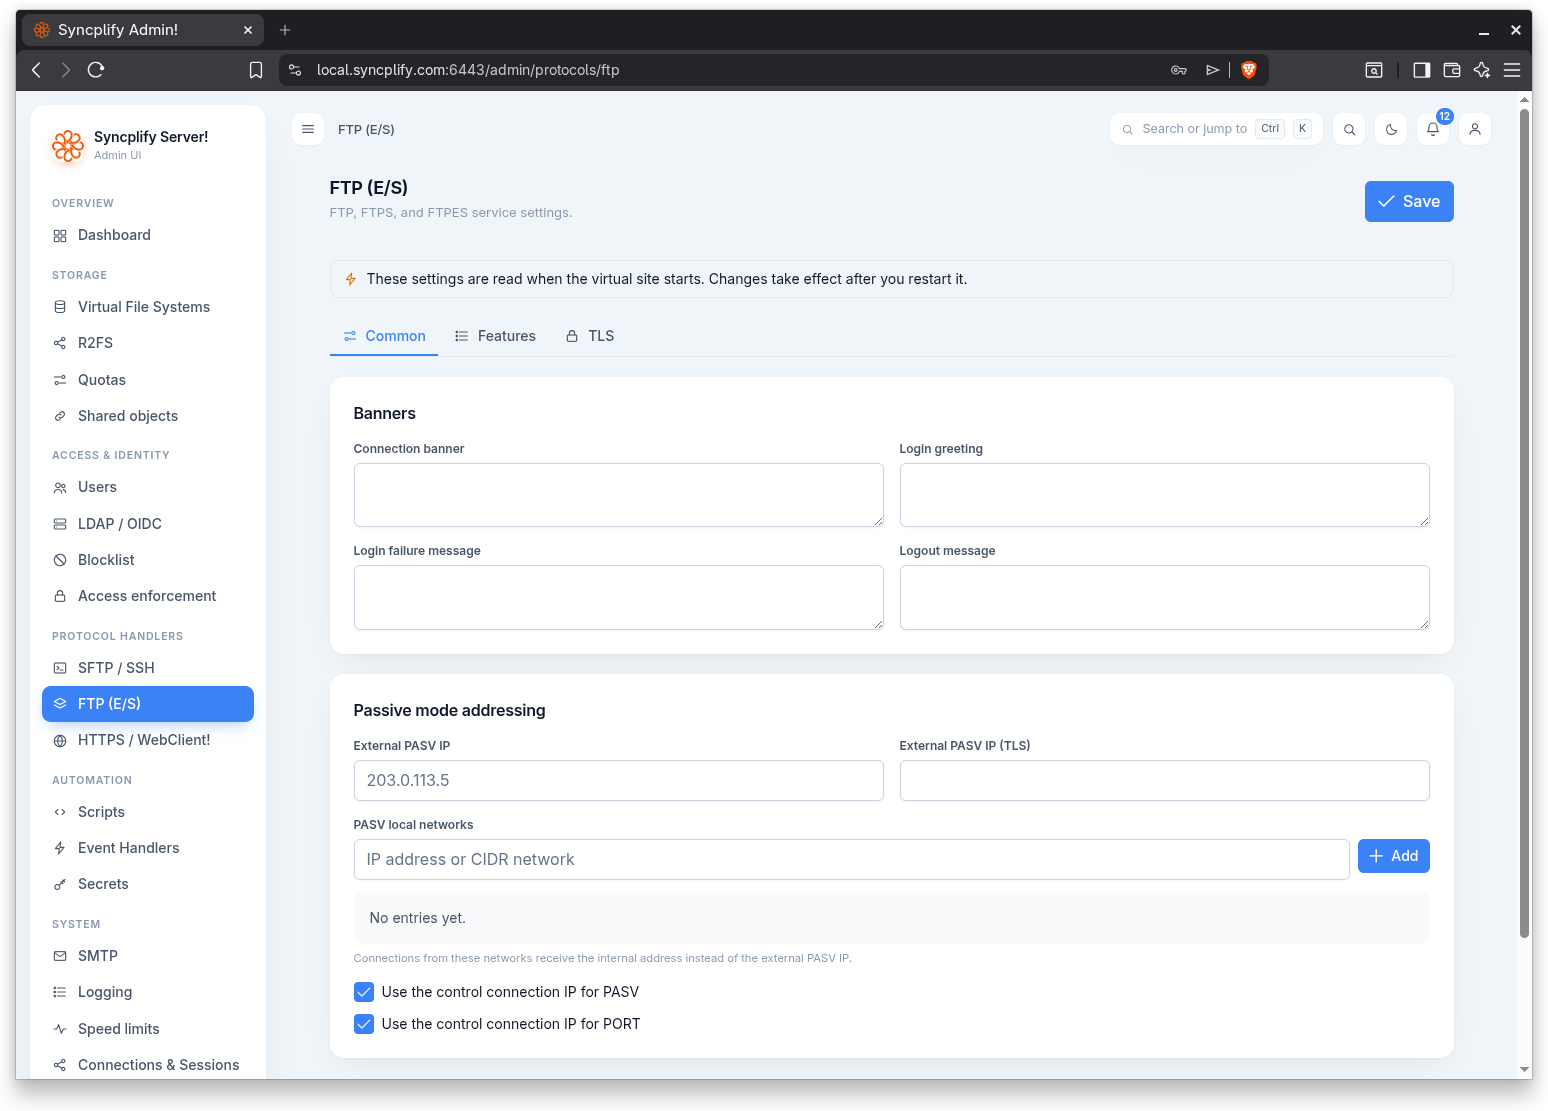1548x1111 pixels.
Task: Focus the PASV local networks input
Action: coord(851,860)
